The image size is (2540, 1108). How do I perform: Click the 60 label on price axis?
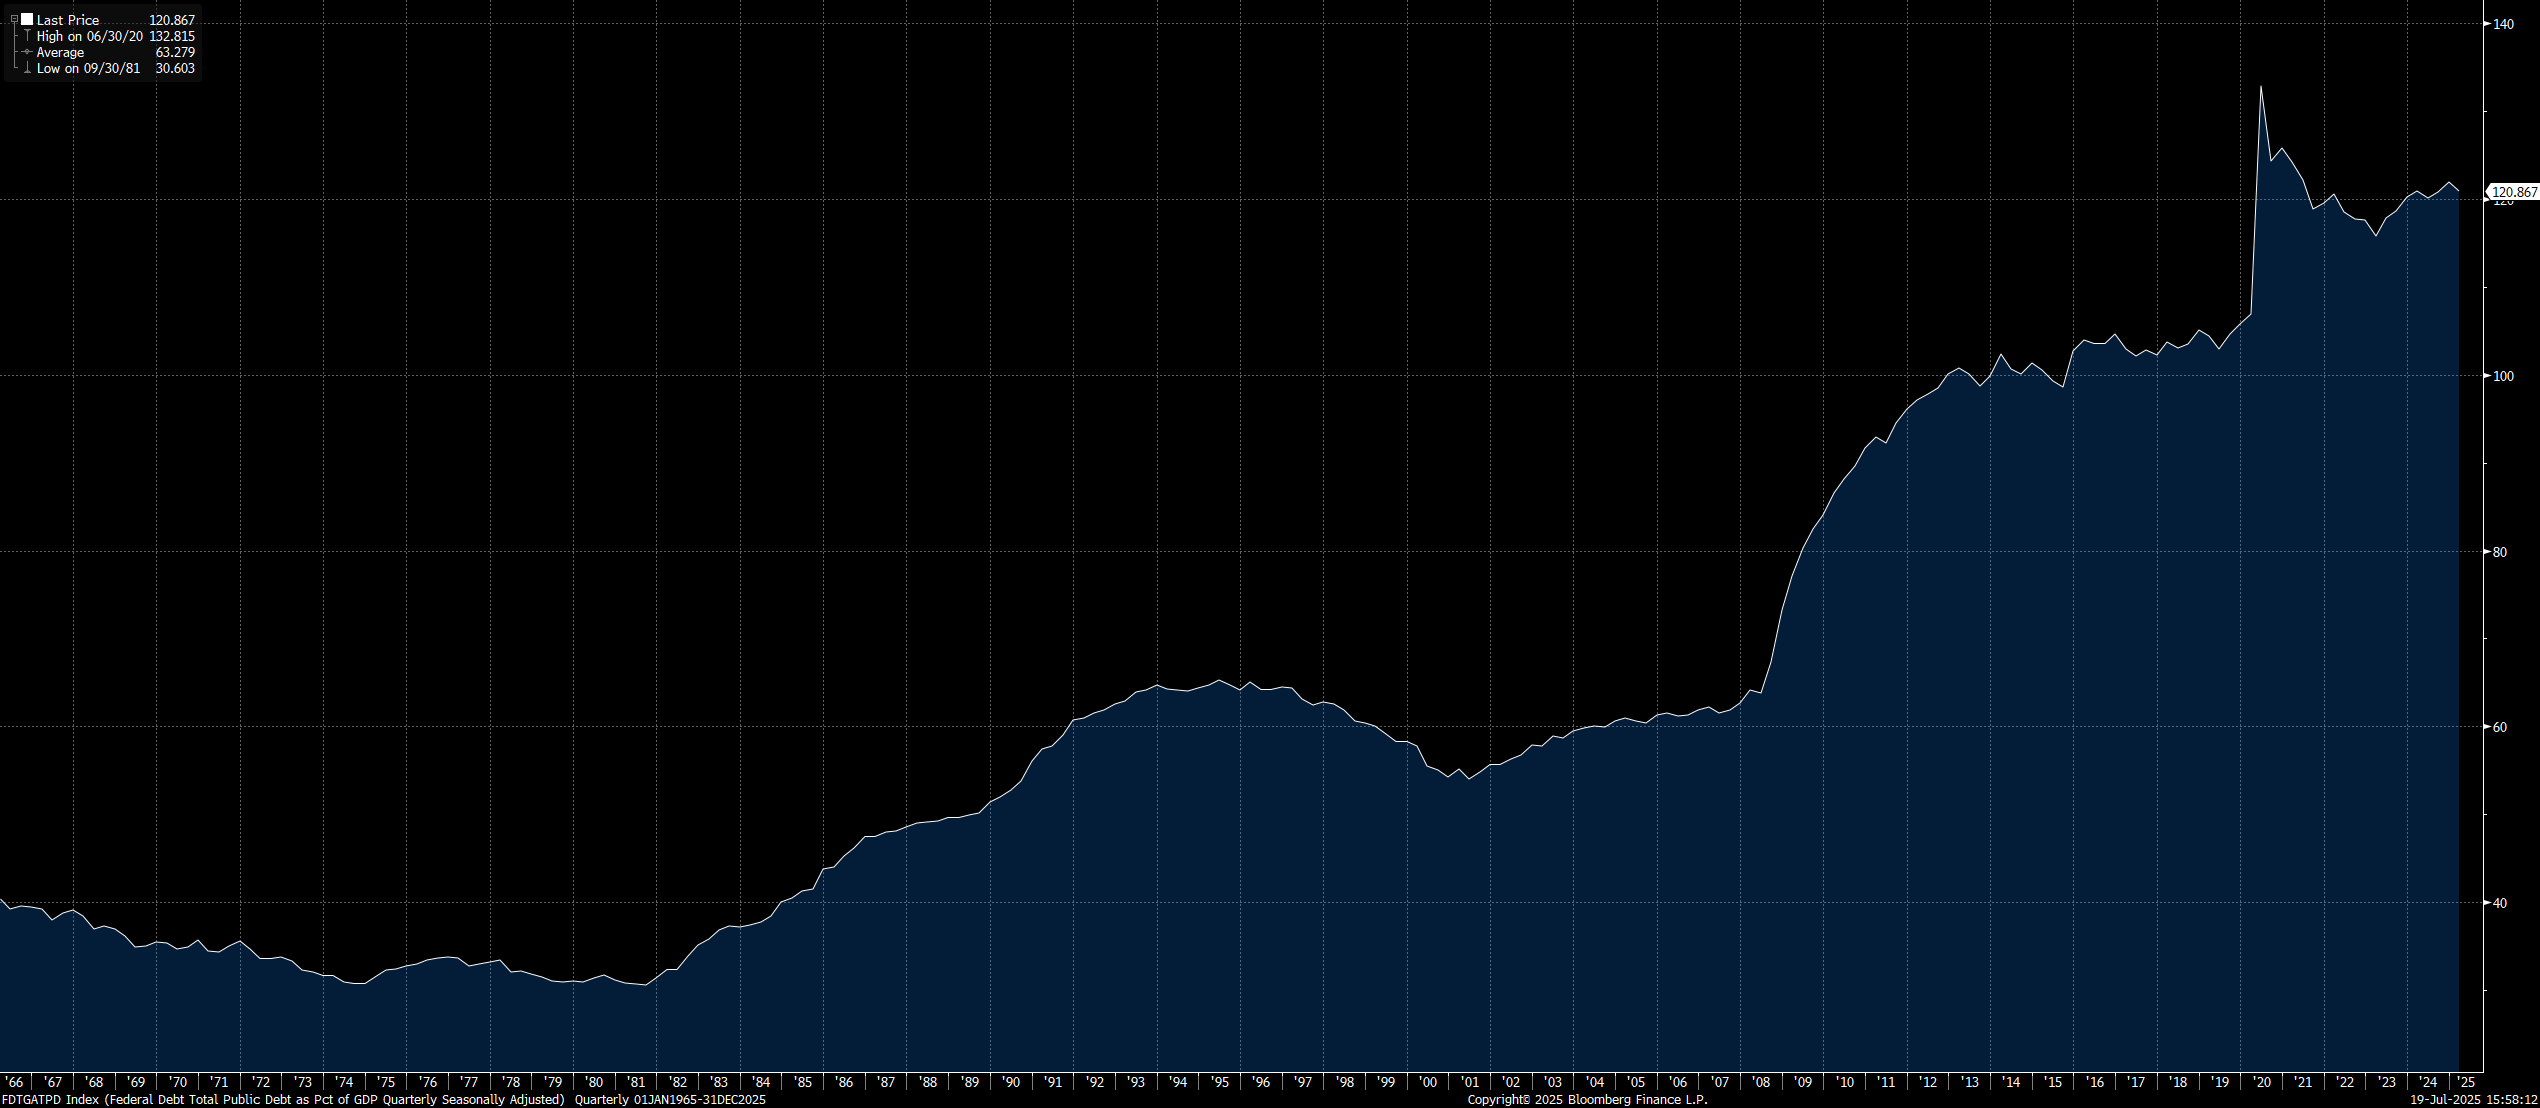2500,727
